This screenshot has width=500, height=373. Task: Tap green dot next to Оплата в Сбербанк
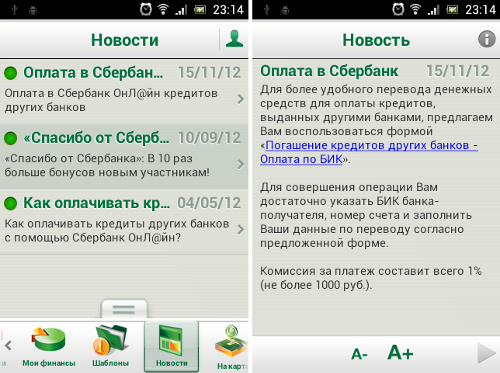point(11,73)
